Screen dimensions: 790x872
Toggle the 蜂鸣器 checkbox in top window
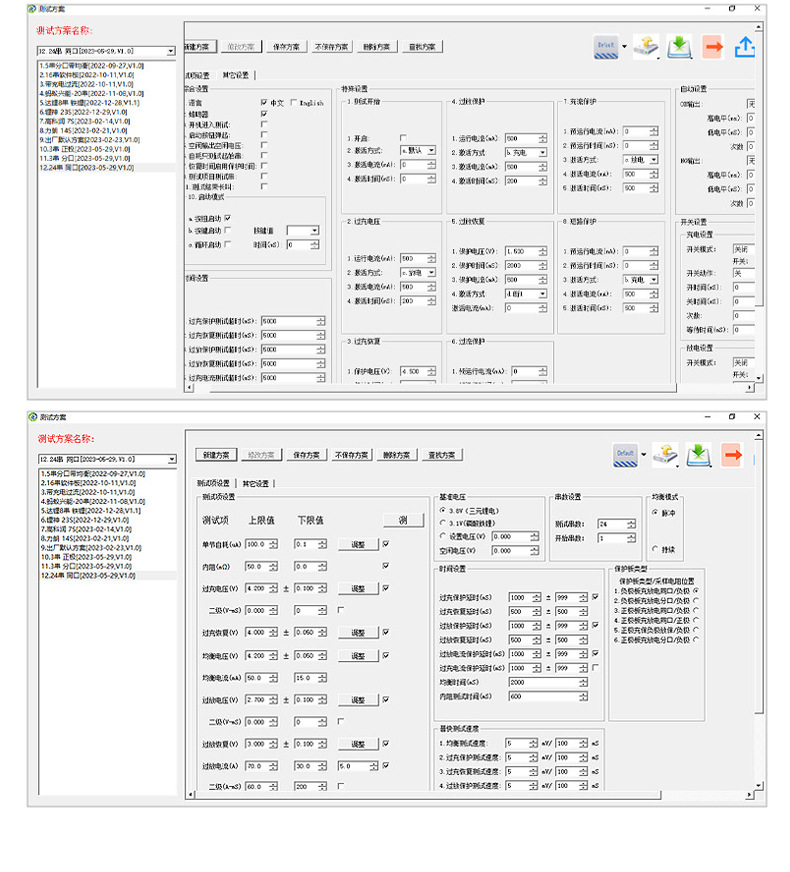[x=264, y=113]
